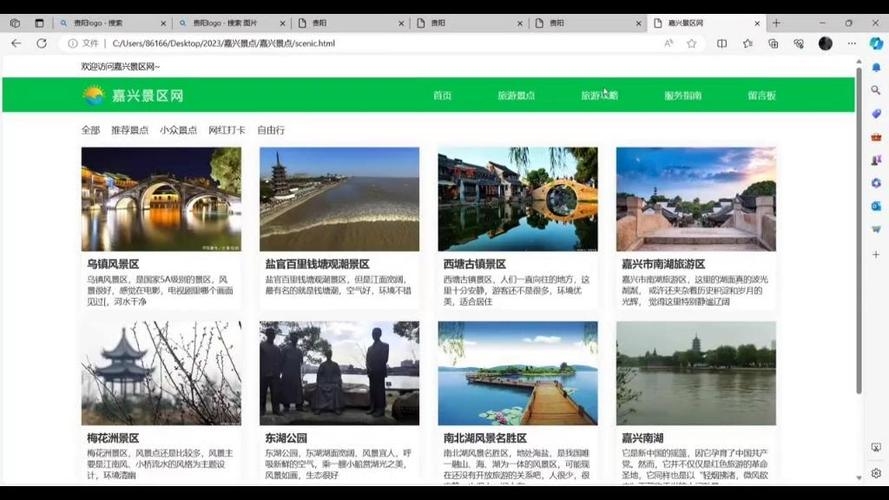
Task: Open the 东湖公园 statues photo
Action: tap(340, 373)
